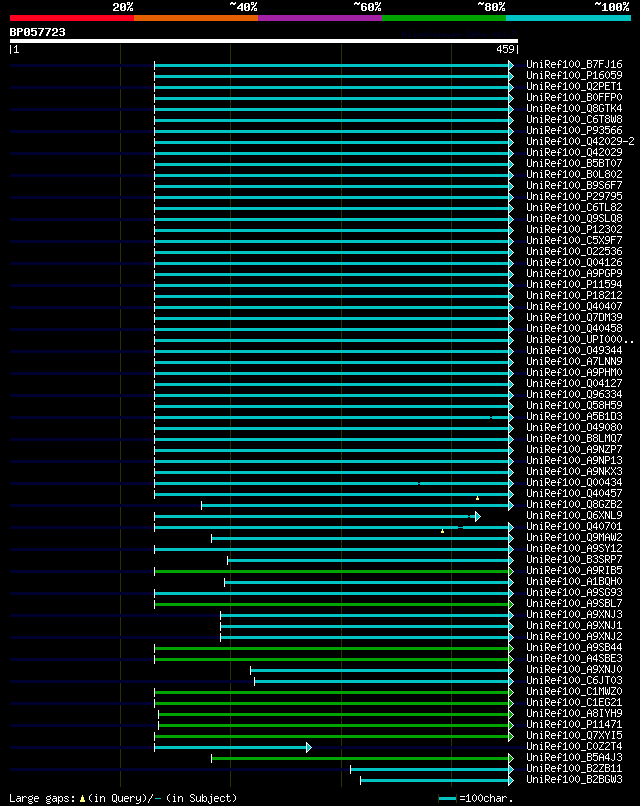The height and width of the screenshot is (806, 640).
Task: Click the start tick of the B3SRP7 alignment
Action: (x=228, y=560)
